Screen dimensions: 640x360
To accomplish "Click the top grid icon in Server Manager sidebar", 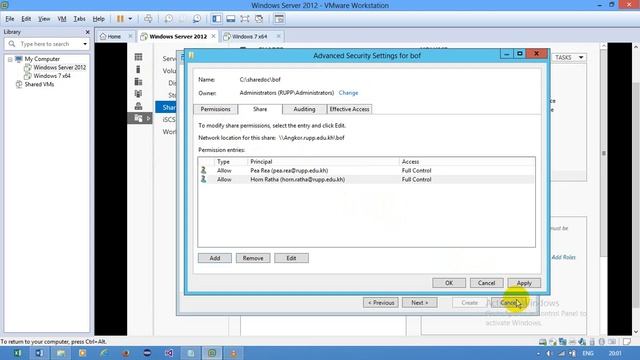I will 138,57.
